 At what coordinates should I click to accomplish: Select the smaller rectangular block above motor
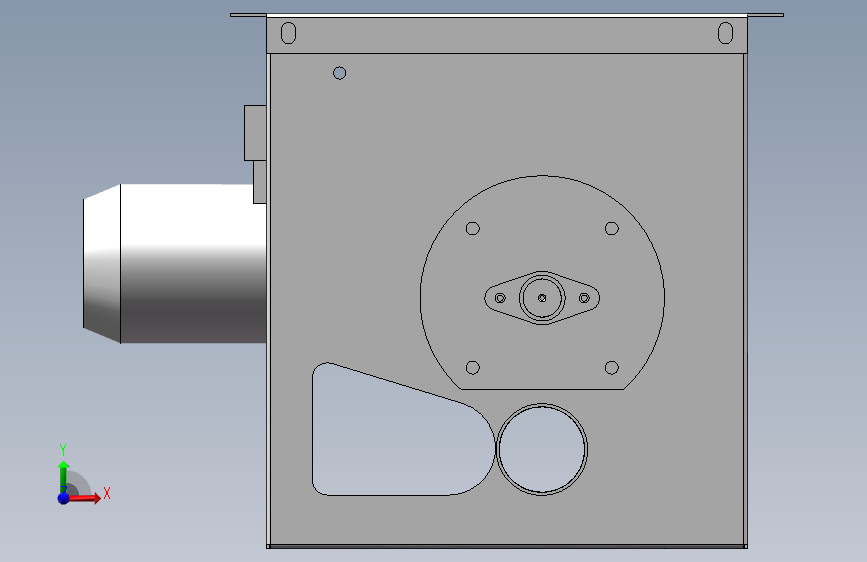pos(260,182)
